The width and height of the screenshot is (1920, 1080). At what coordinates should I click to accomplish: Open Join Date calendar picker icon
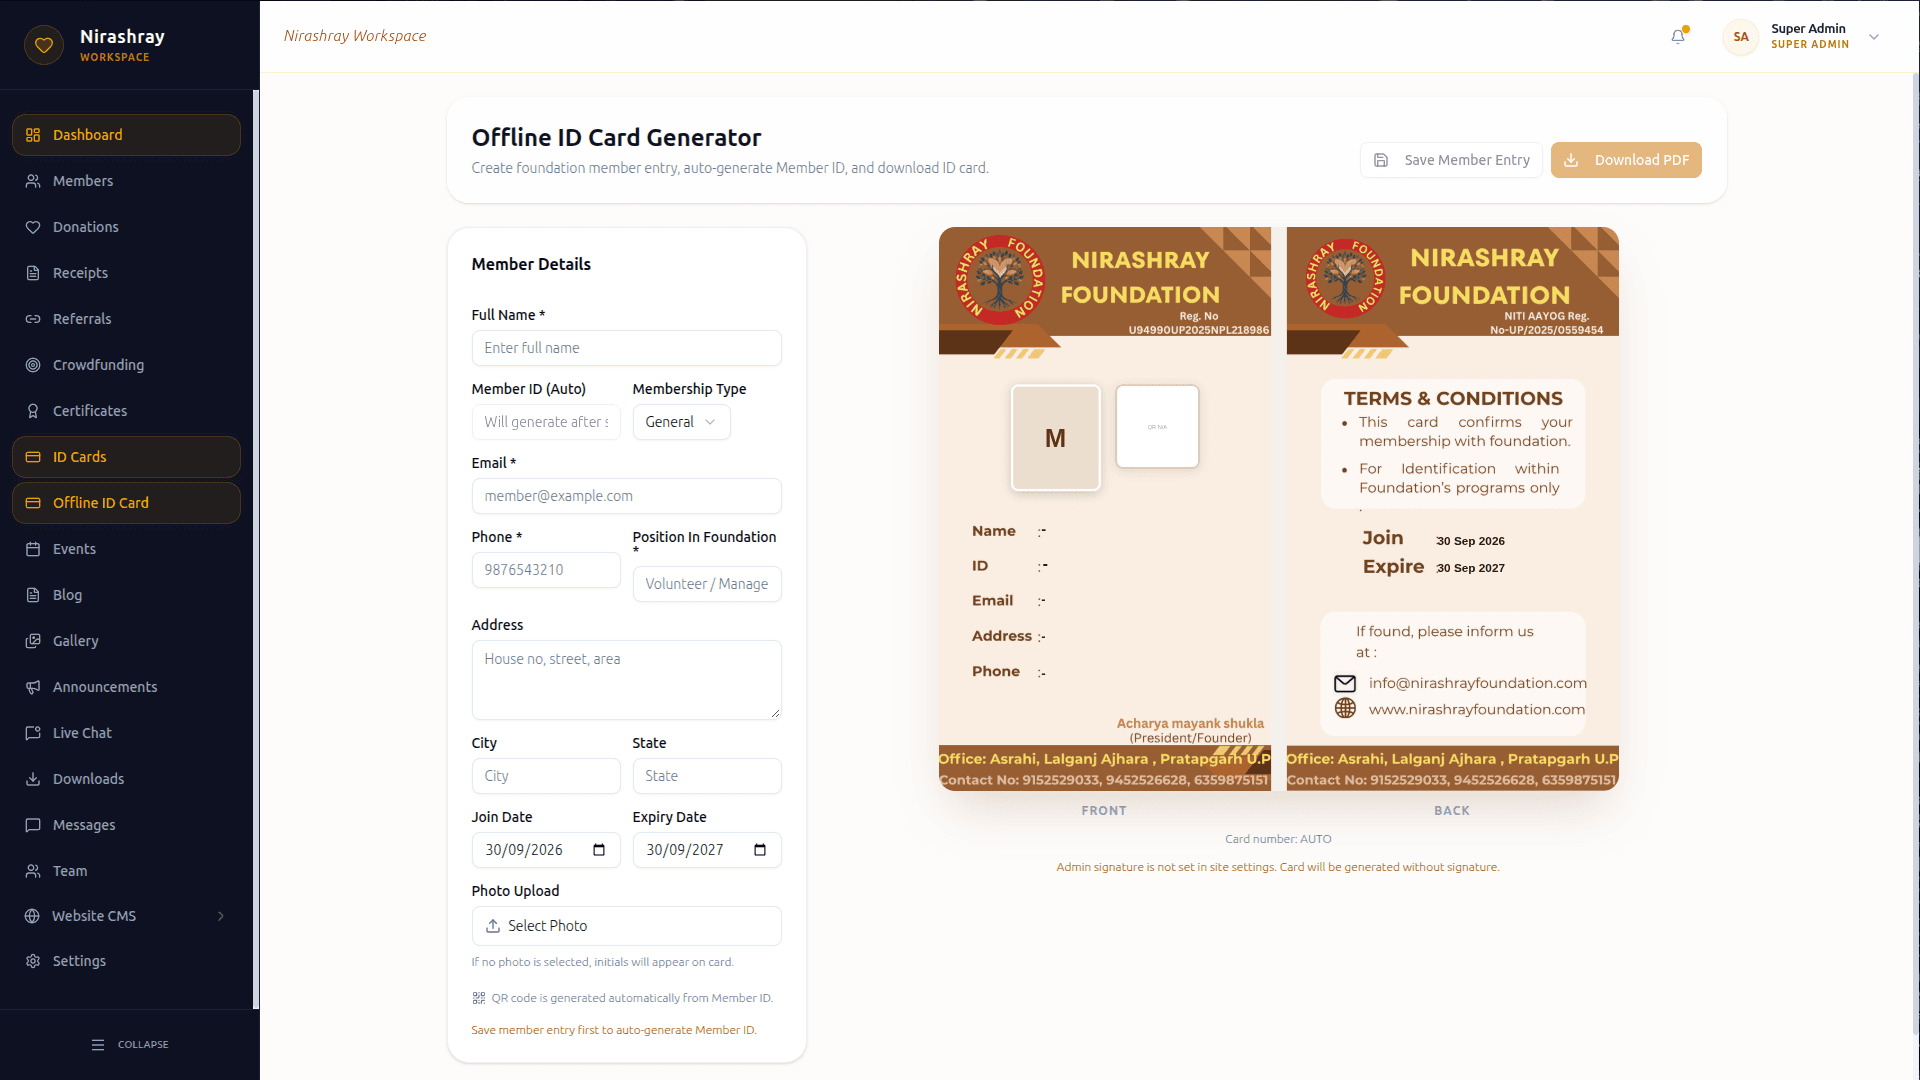coord(599,850)
